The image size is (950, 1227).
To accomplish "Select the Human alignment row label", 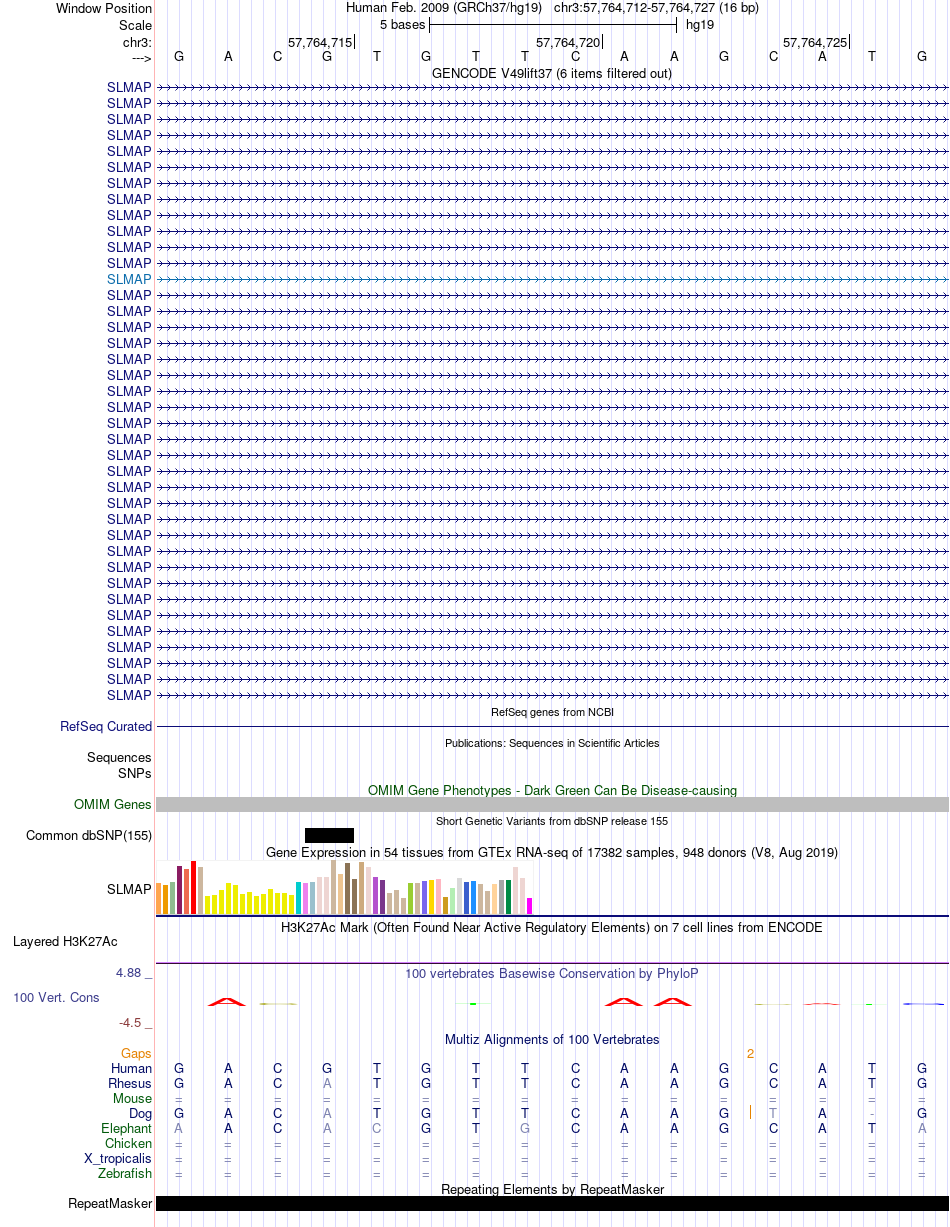I will [x=131, y=1068].
